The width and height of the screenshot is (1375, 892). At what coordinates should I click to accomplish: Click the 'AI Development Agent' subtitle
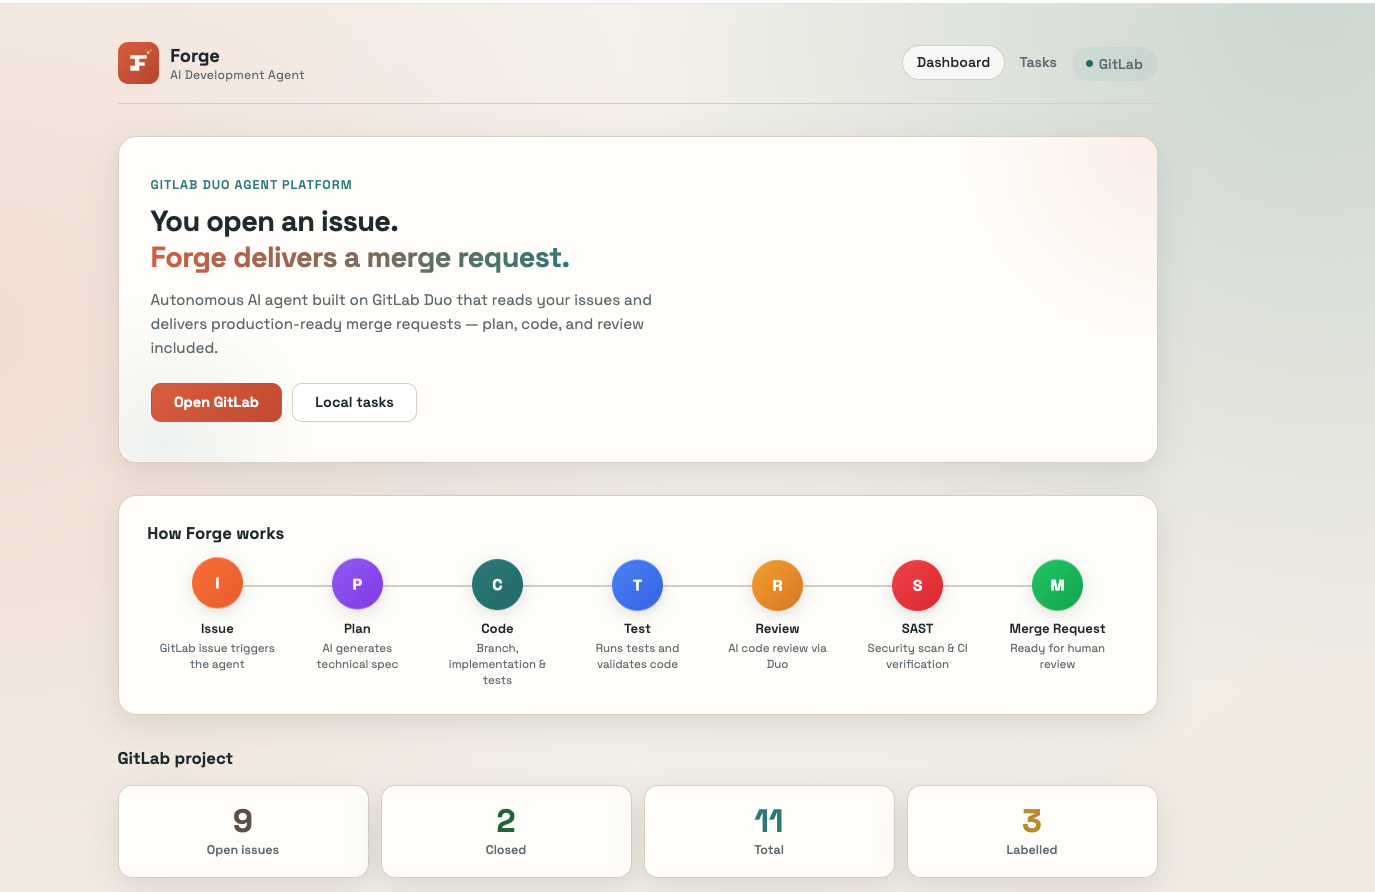pyautogui.click(x=237, y=75)
